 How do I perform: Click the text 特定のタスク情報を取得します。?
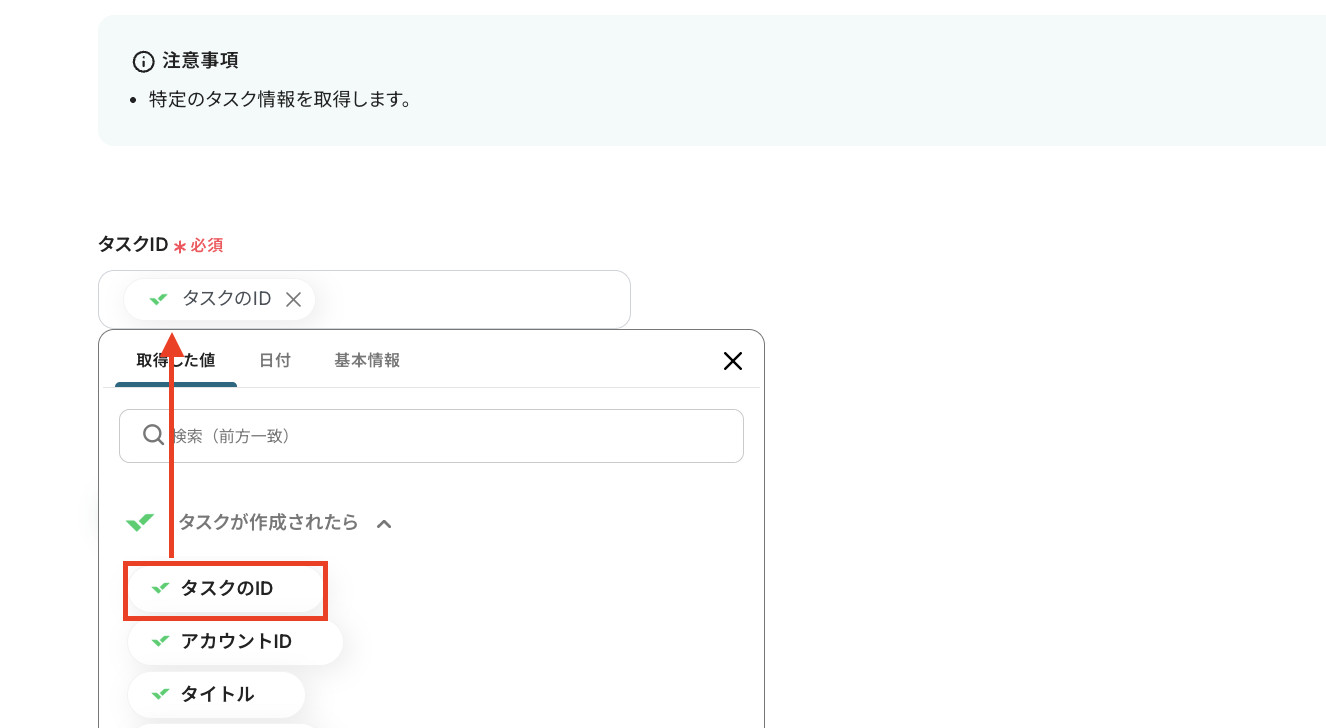[x=281, y=100]
